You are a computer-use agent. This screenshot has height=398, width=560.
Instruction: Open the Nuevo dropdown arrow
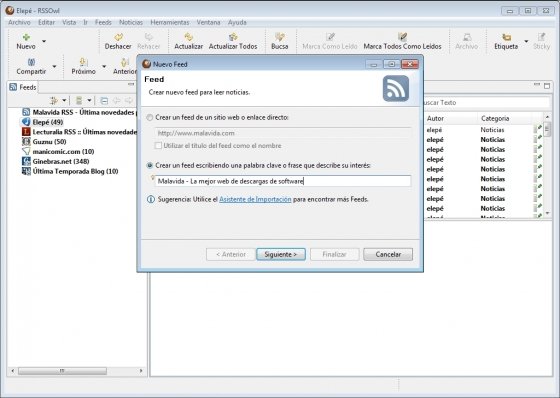point(44,41)
